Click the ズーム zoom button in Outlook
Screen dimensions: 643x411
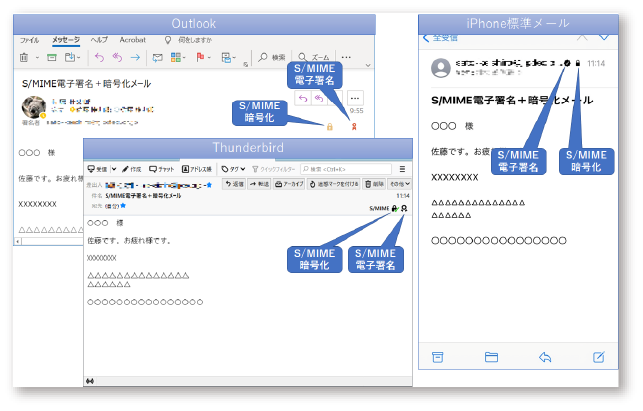point(314,57)
